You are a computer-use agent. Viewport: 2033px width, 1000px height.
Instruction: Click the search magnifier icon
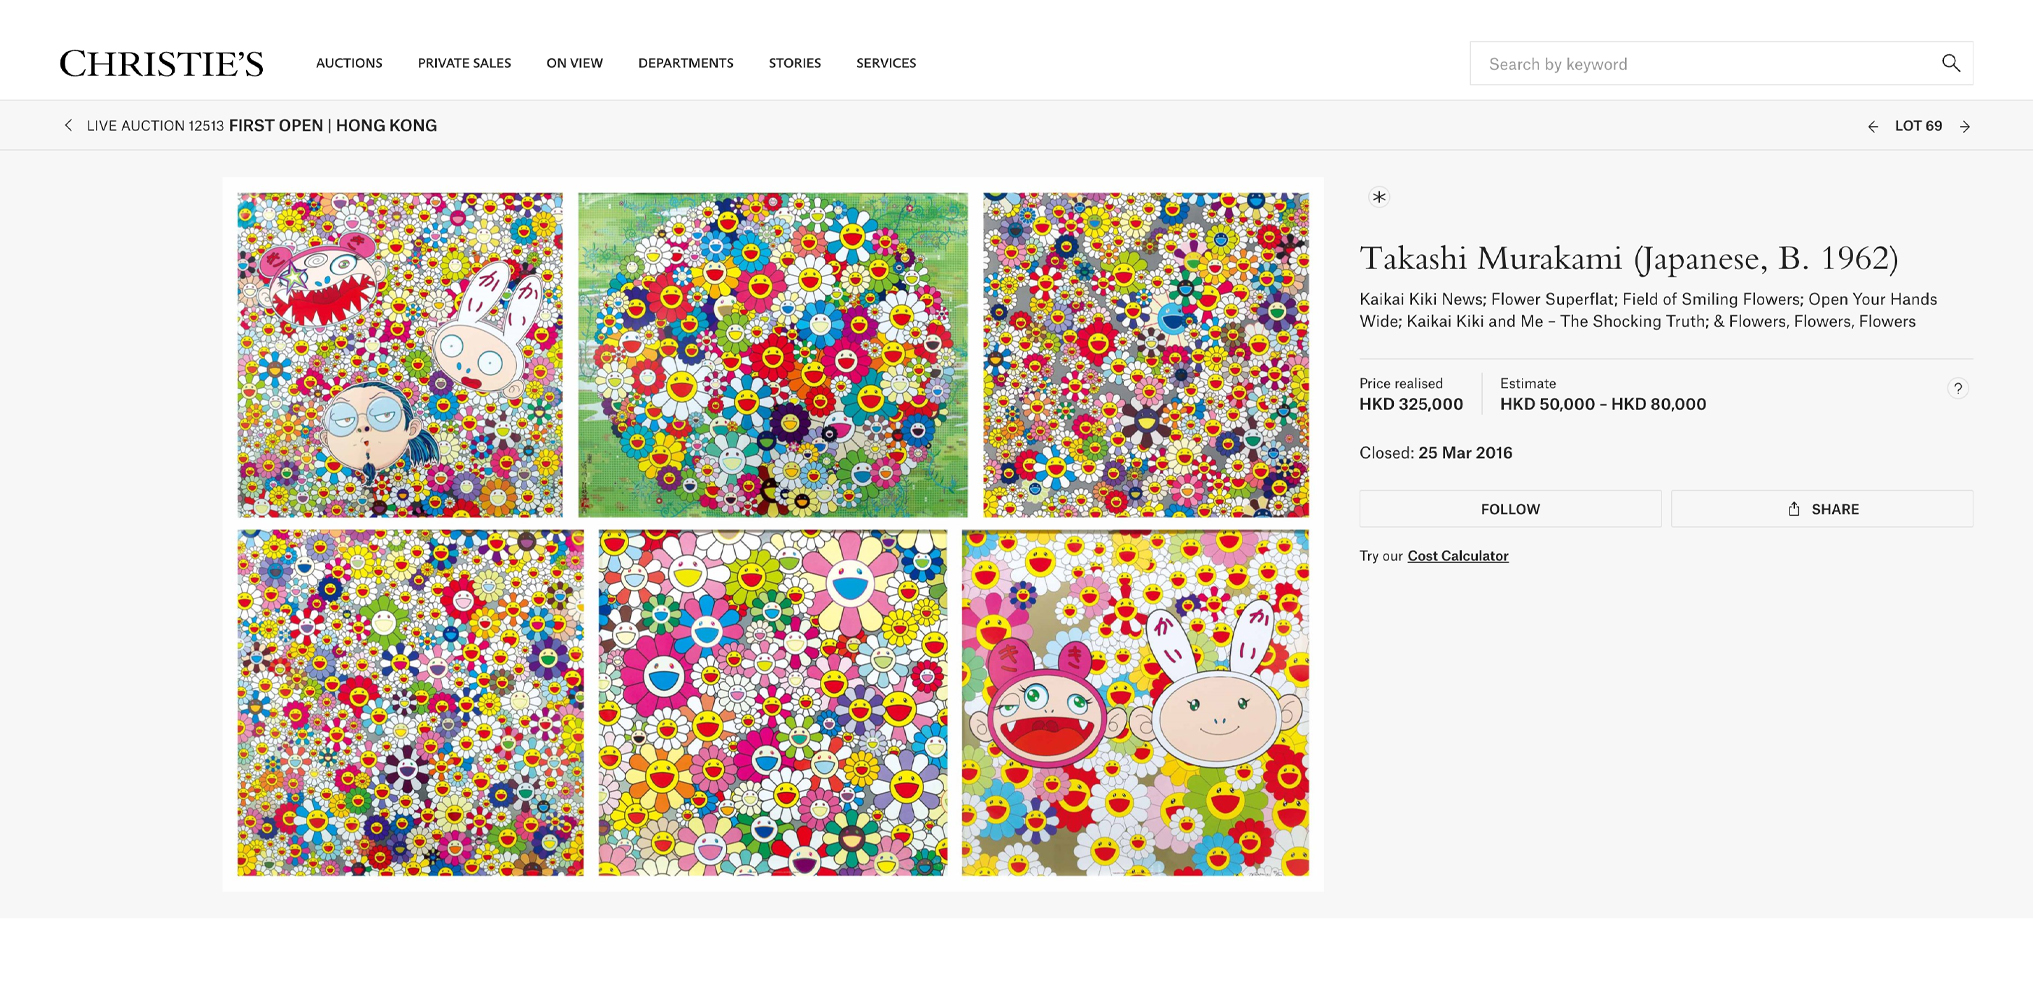point(1950,63)
